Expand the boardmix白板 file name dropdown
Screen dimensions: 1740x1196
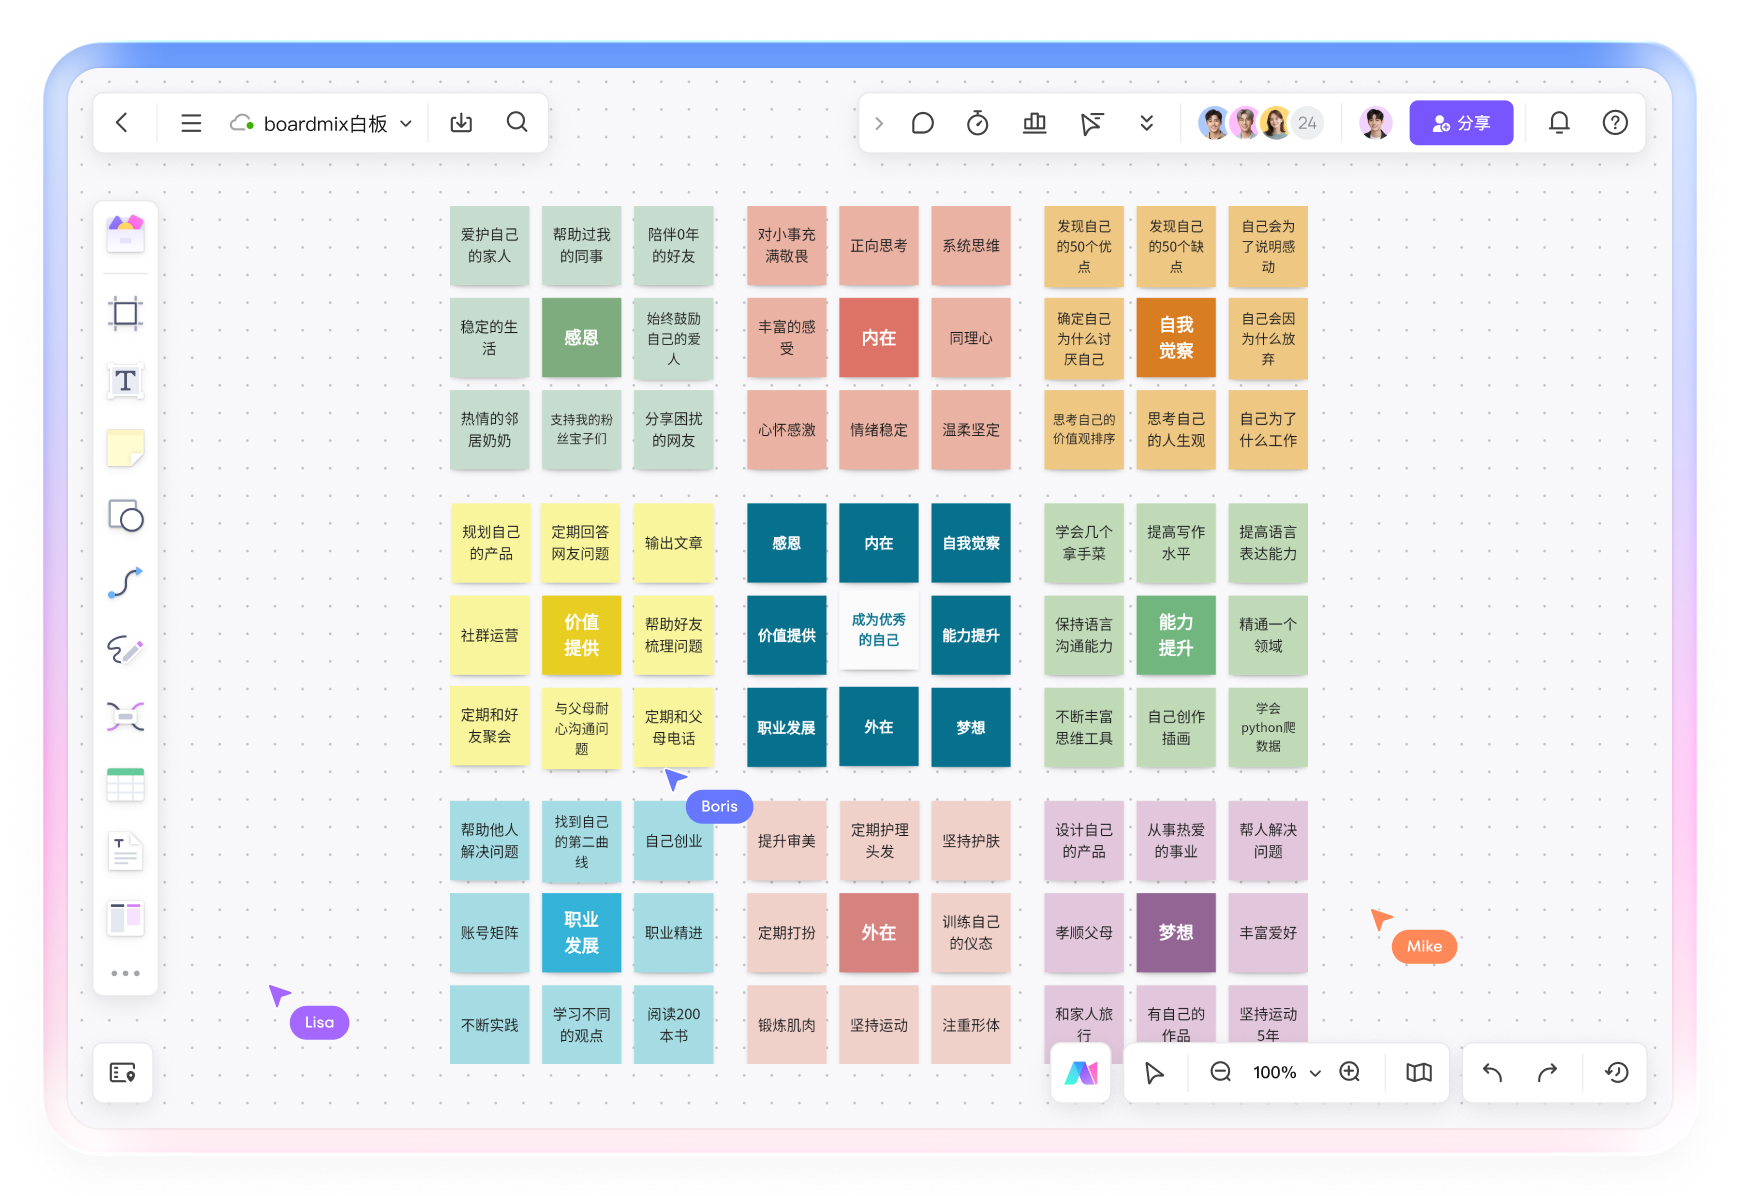[406, 124]
